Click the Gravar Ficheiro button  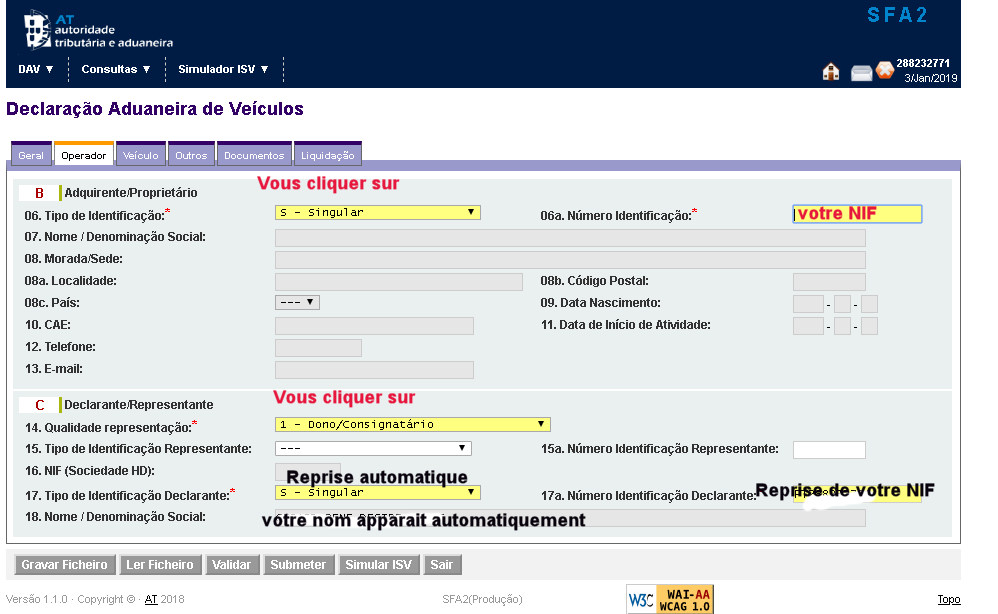tap(65, 564)
